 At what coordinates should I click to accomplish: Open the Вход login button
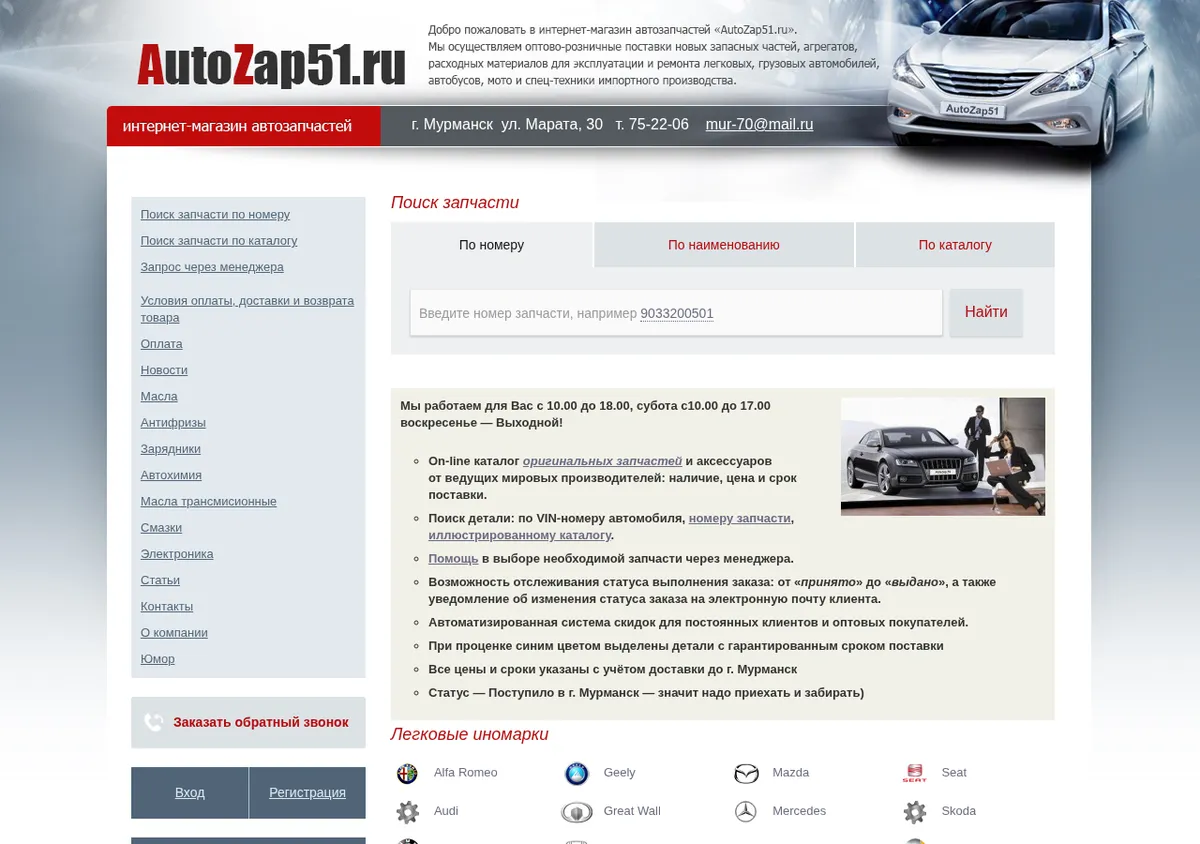click(190, 793)
